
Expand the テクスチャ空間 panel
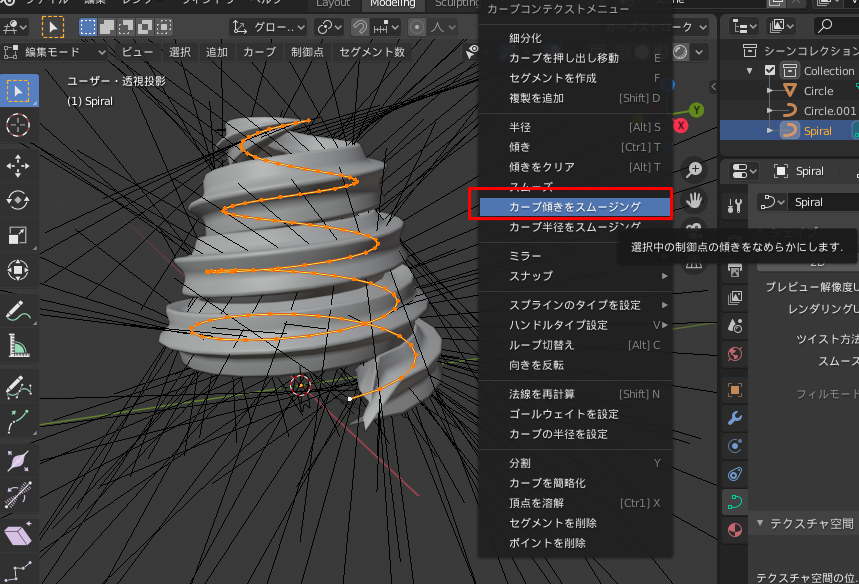(805, 523)
